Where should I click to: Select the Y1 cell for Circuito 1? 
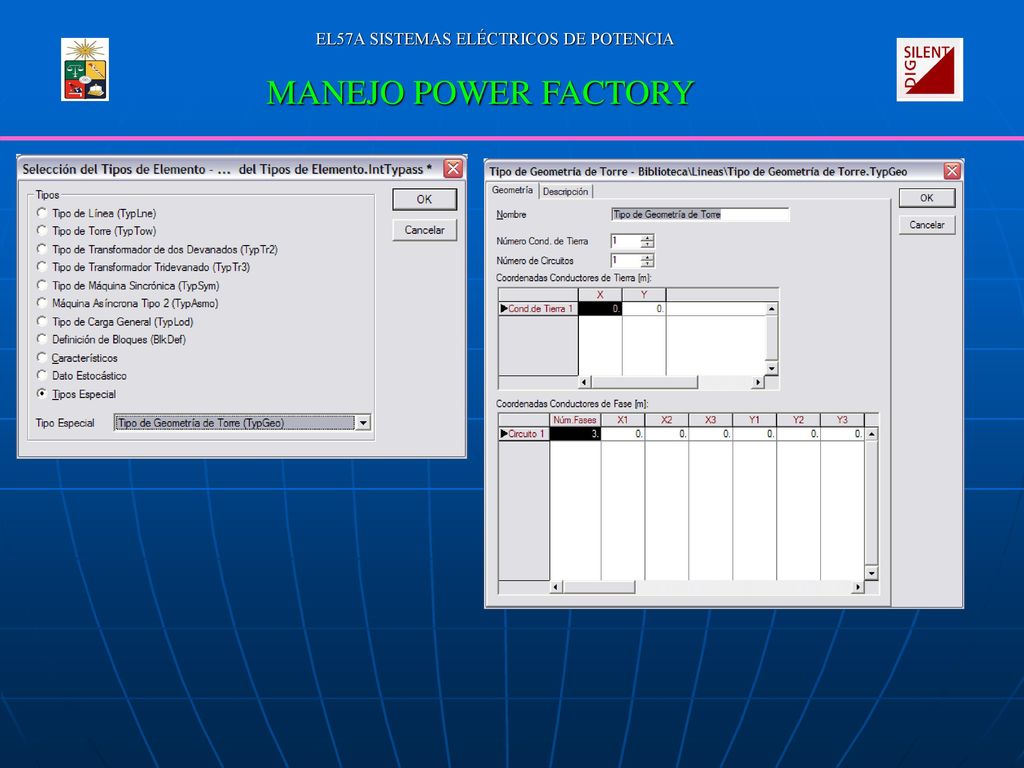pos(754,434)
